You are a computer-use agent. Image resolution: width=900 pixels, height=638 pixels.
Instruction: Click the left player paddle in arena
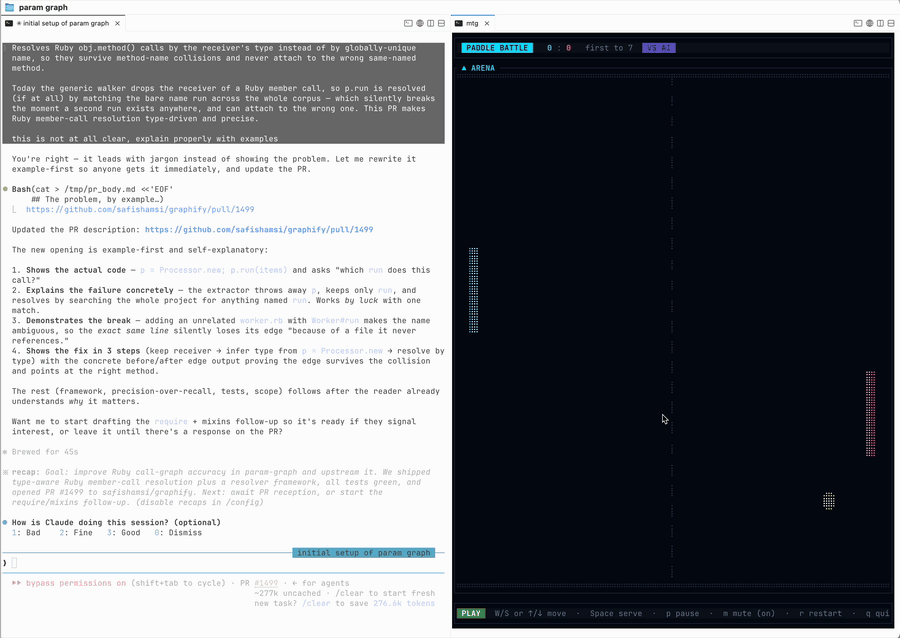click(x=474, y=290)
